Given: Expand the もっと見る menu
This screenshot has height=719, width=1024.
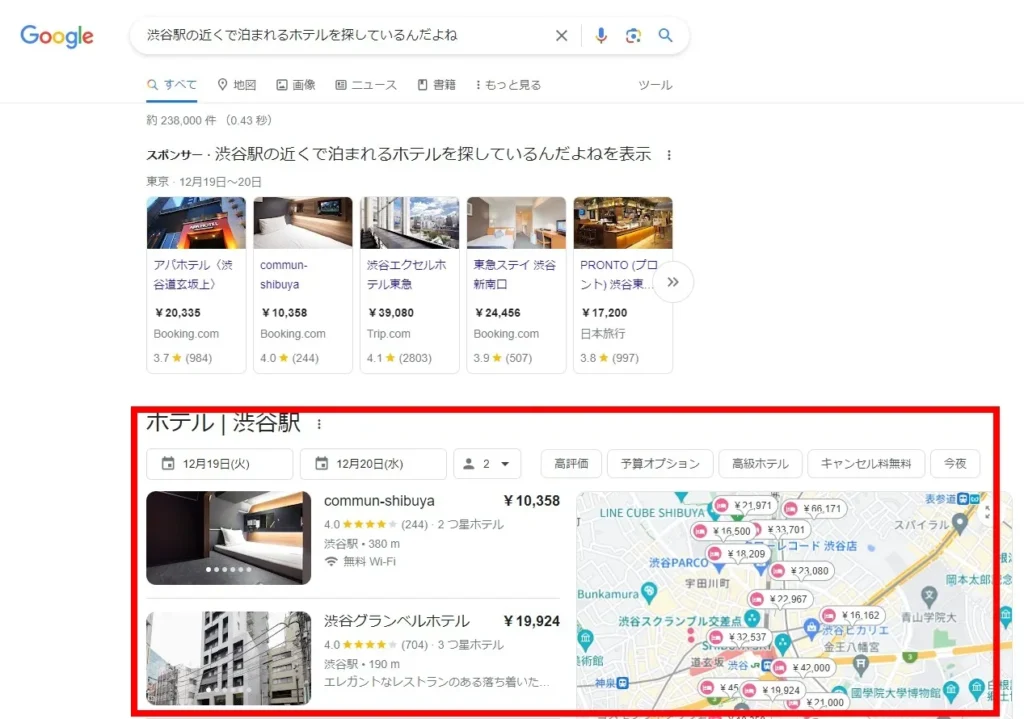Looking at the screenshot, I should pos(508,85).
